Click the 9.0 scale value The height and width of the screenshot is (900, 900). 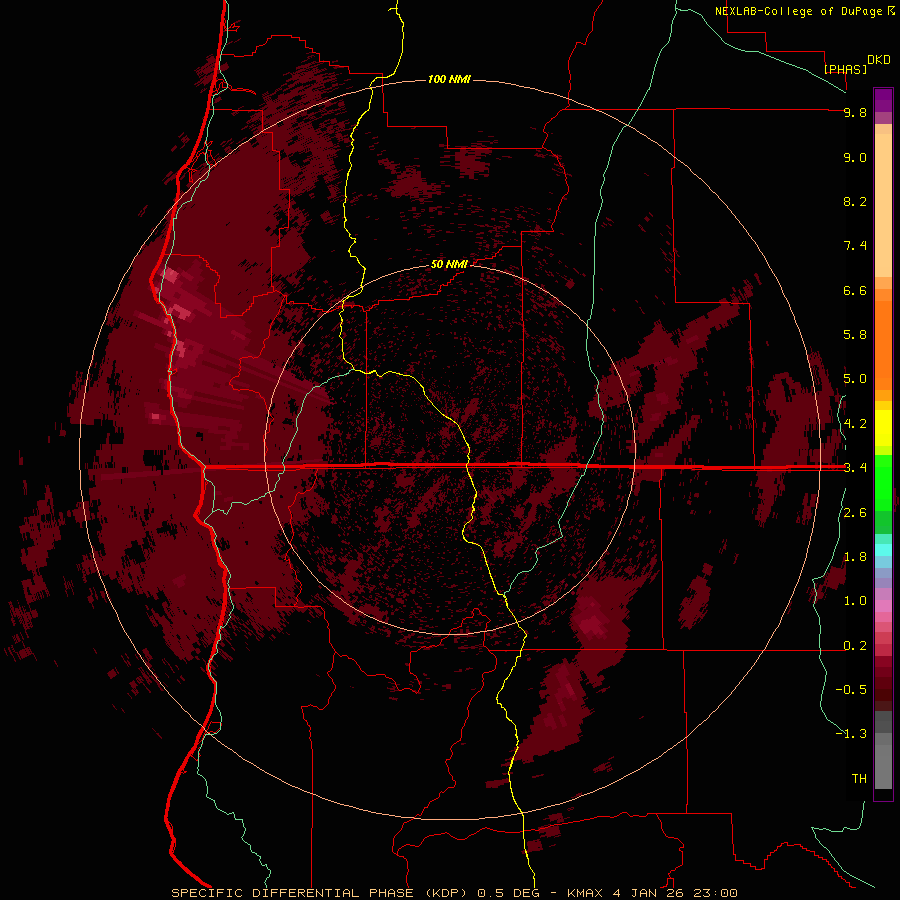pos(855,157)
